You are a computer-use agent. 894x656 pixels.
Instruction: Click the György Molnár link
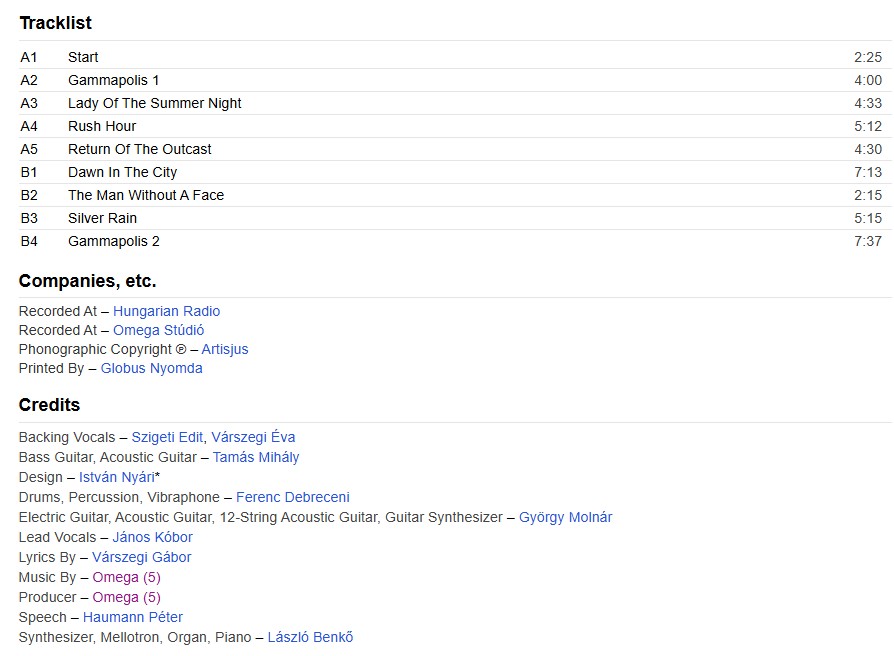click(565, 517)
